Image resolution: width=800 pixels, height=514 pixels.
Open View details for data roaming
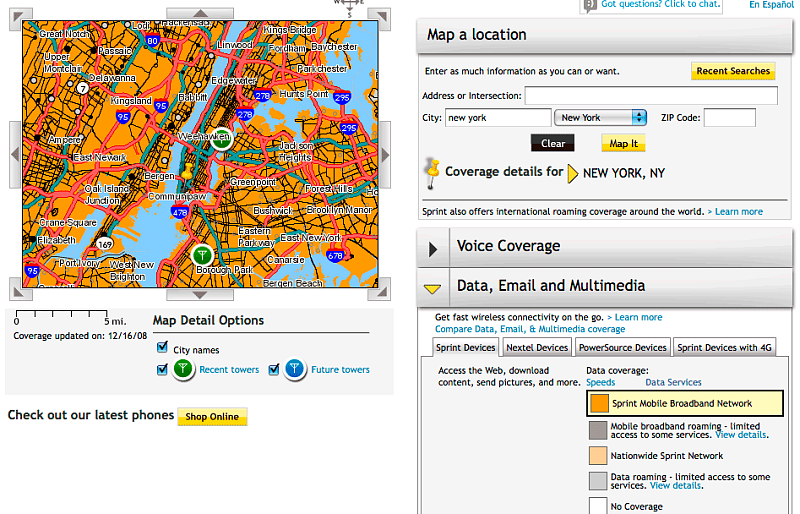[x=676, y=485]
